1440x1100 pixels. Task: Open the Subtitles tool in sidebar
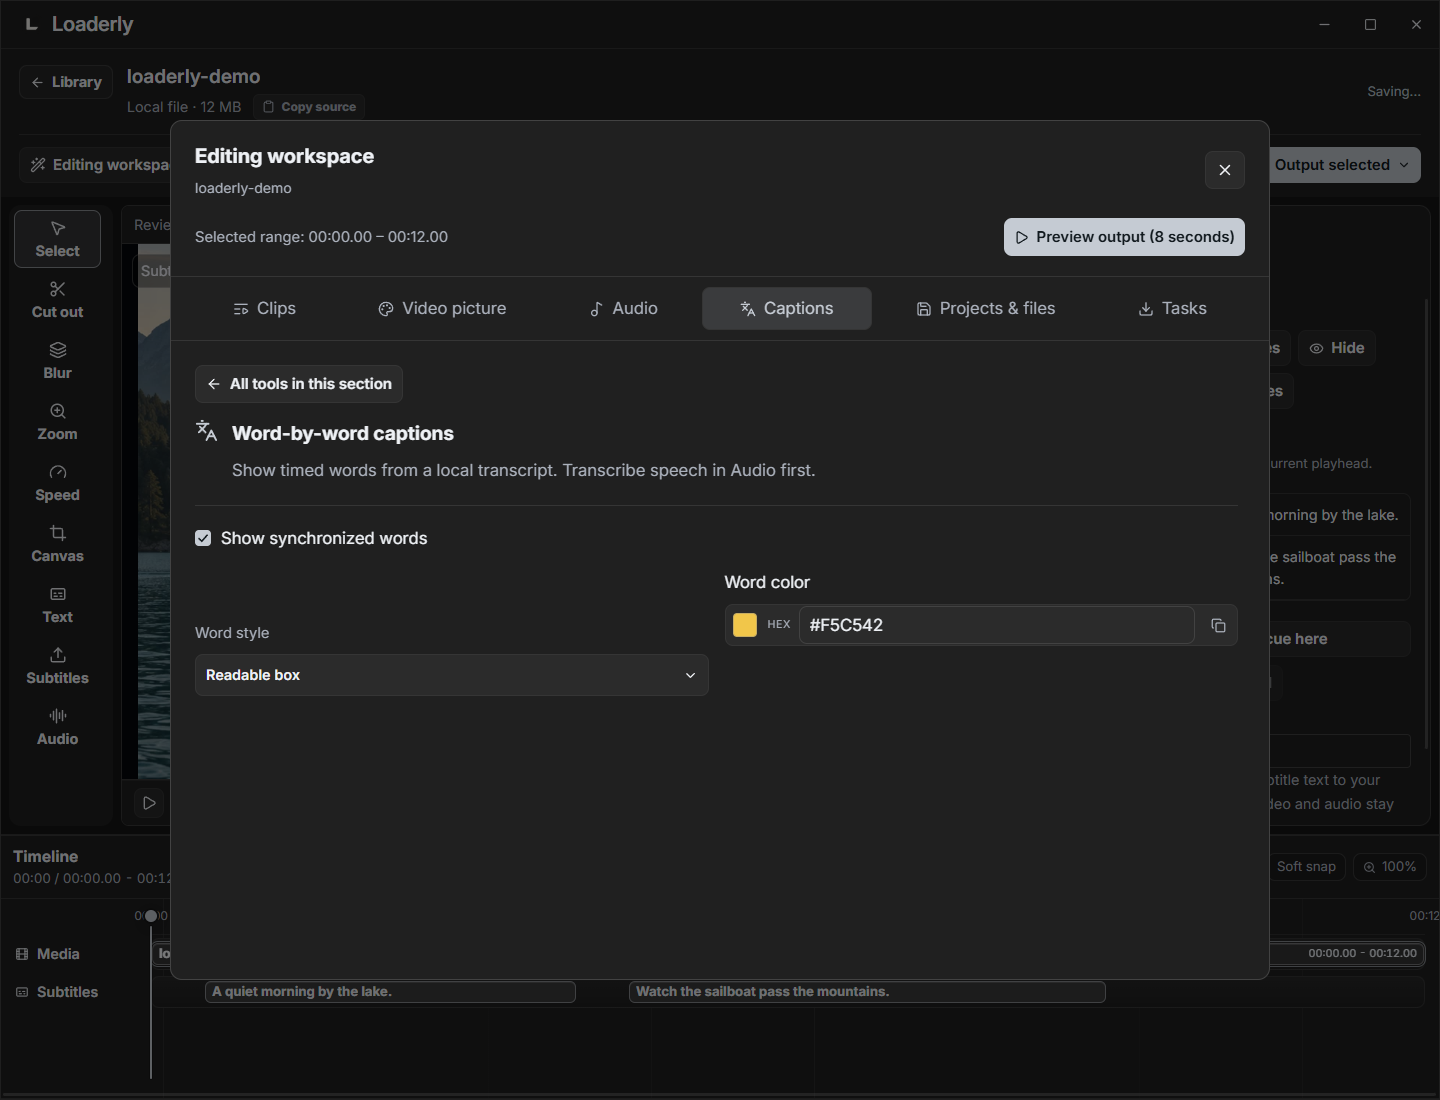[x=57, y=666]
